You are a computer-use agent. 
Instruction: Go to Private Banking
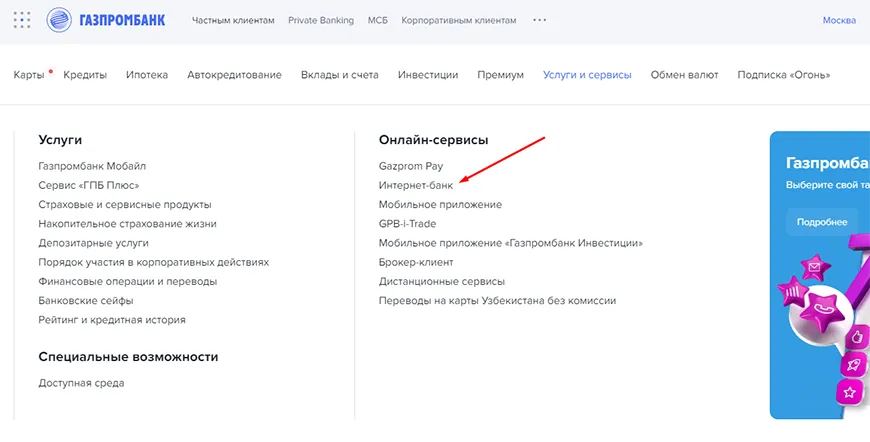pyautogui.click(x=320, y=20)
